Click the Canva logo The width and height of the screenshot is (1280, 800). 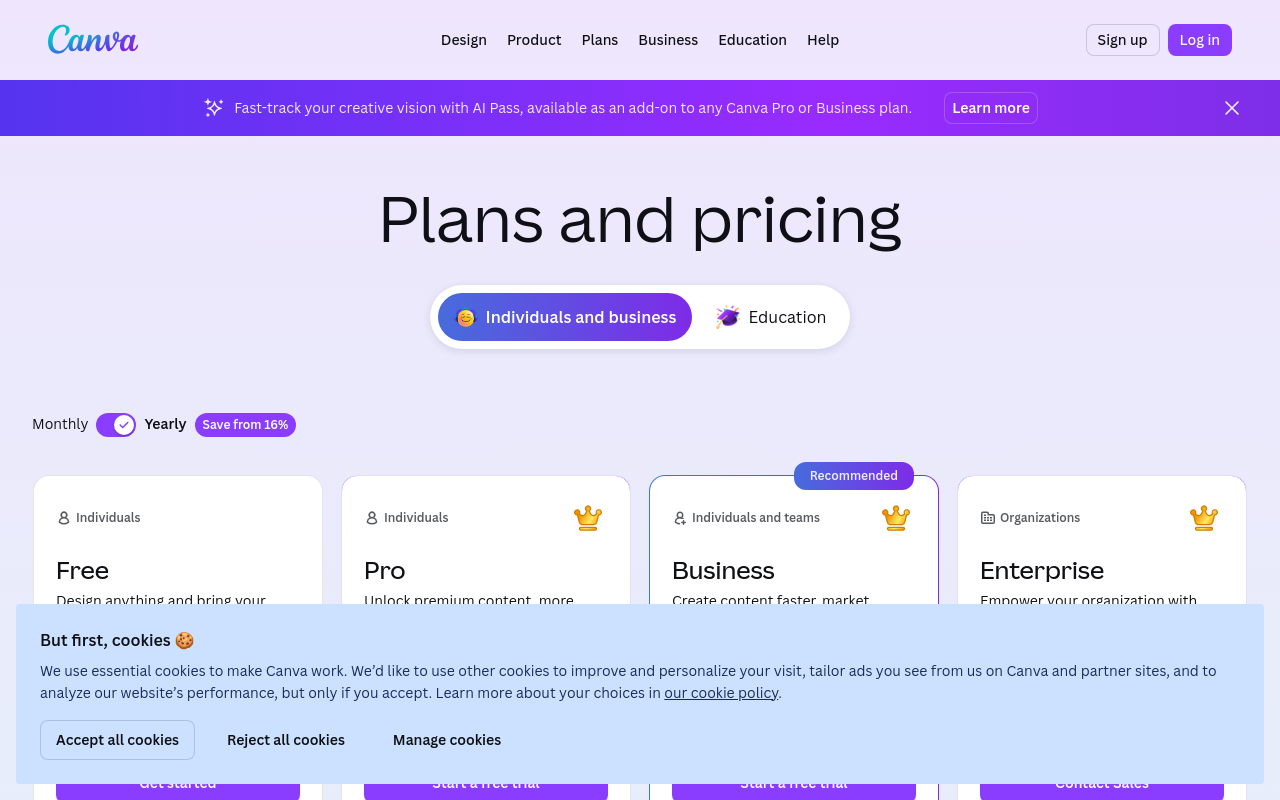(92, 39)
